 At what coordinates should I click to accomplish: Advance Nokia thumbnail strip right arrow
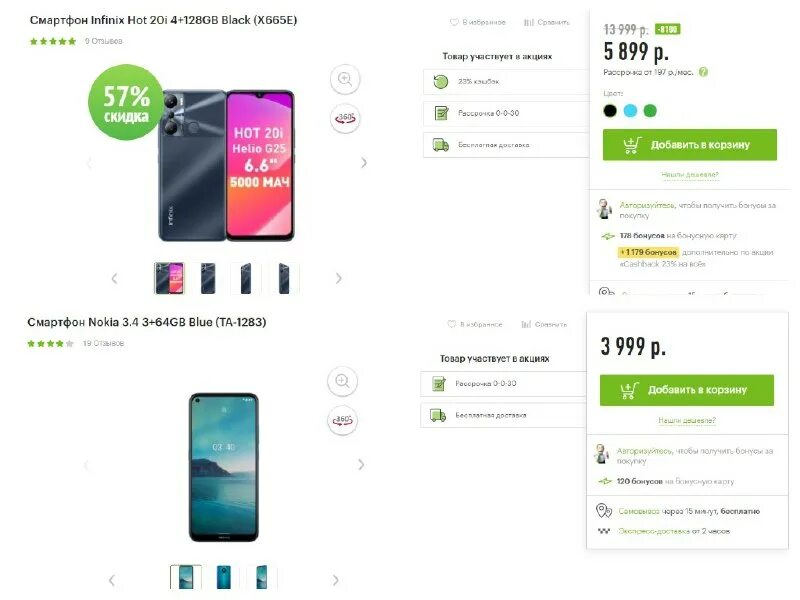point(336,580)
